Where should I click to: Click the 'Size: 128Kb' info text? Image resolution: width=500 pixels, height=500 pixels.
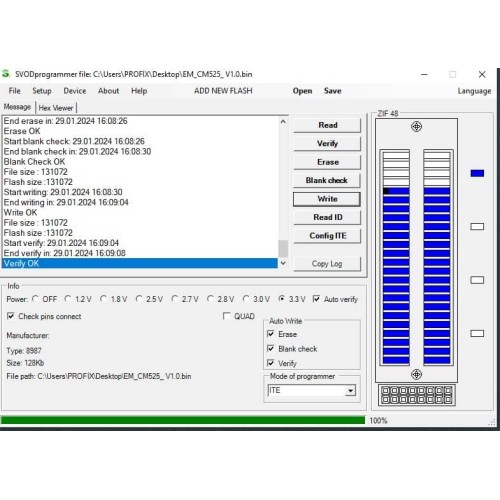25,363
